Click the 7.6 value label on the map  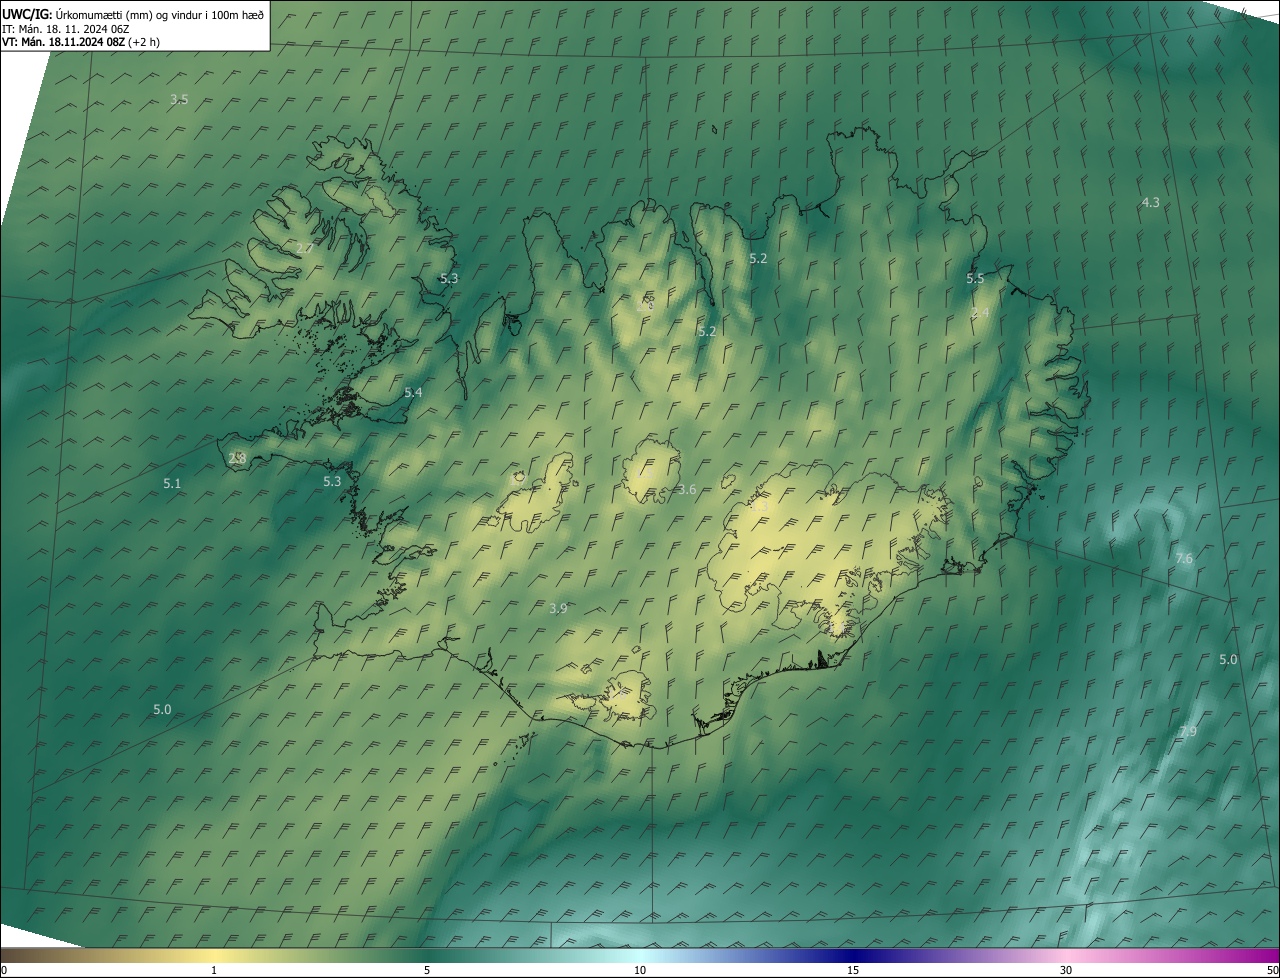coord(1184,558)
